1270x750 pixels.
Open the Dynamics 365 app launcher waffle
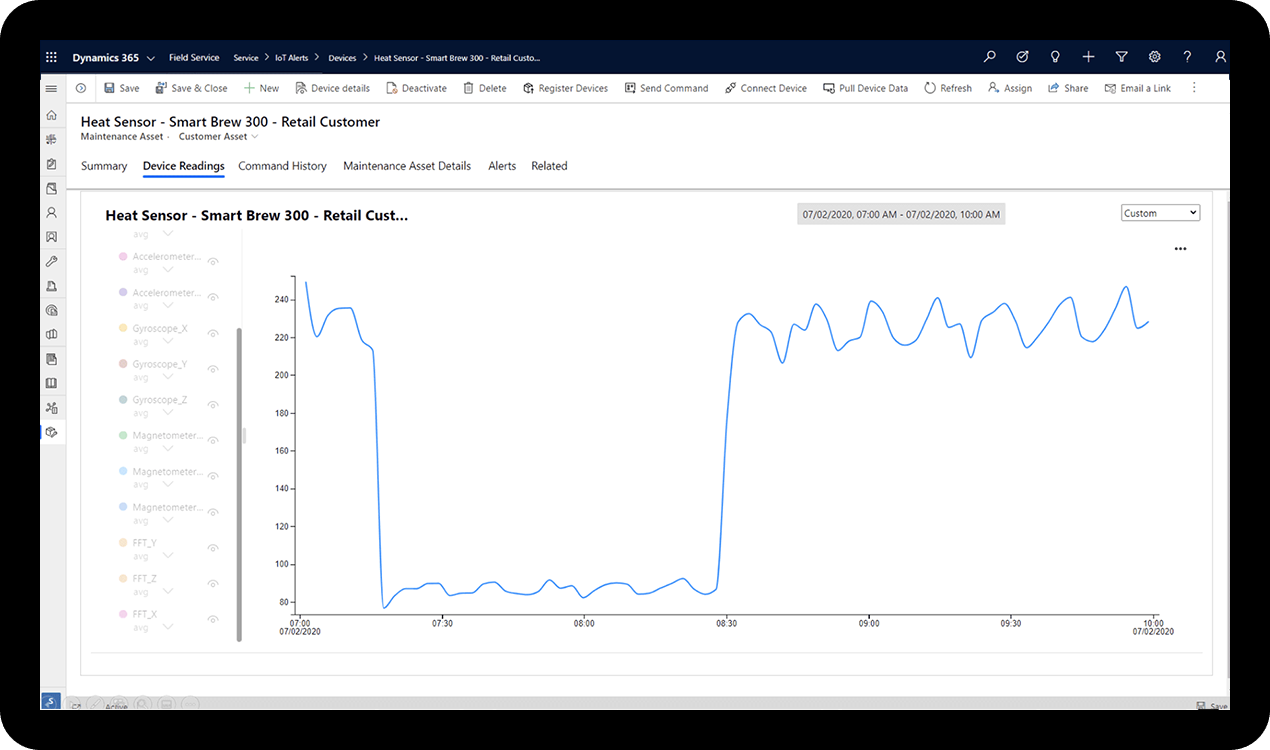52,58
